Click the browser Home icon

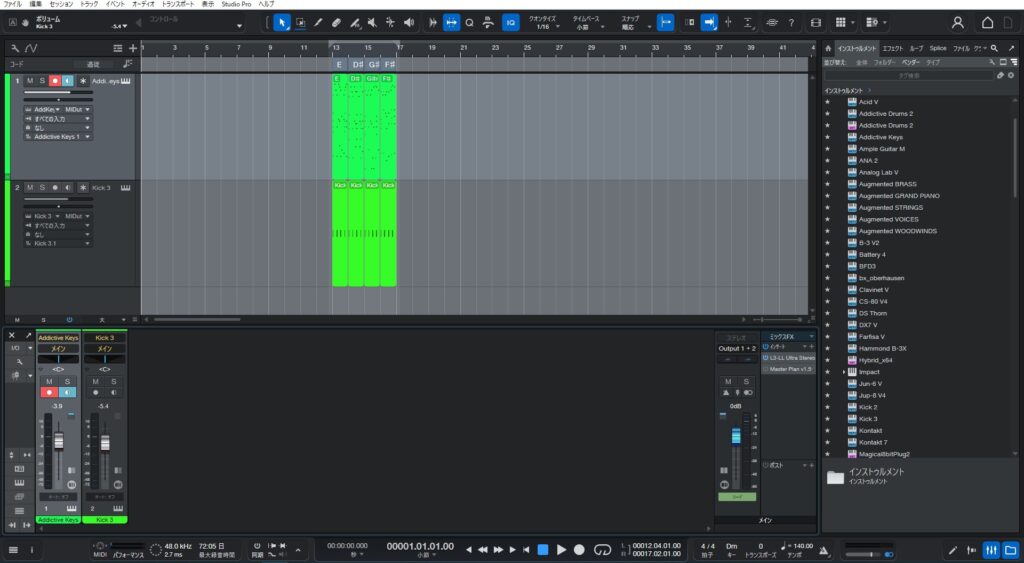(828, 48)
